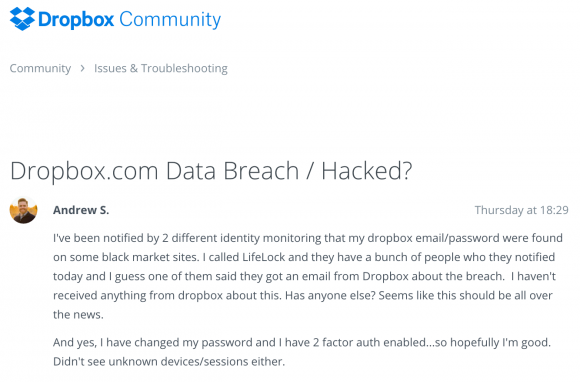Open the Community breadcrumb link
The width and height of the screenshot is (580, 382).
(x=40, y=68)
